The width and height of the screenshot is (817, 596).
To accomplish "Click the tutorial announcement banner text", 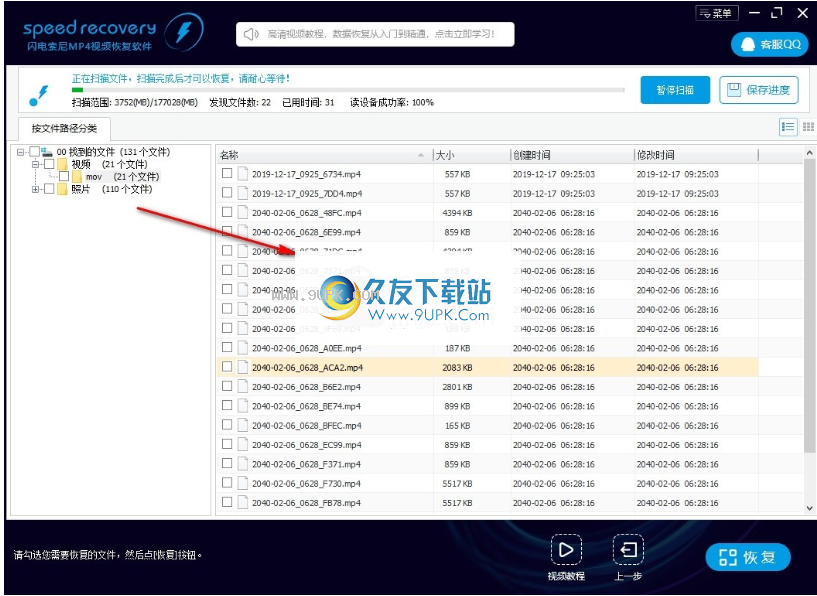I will click(x=381, y=34).
